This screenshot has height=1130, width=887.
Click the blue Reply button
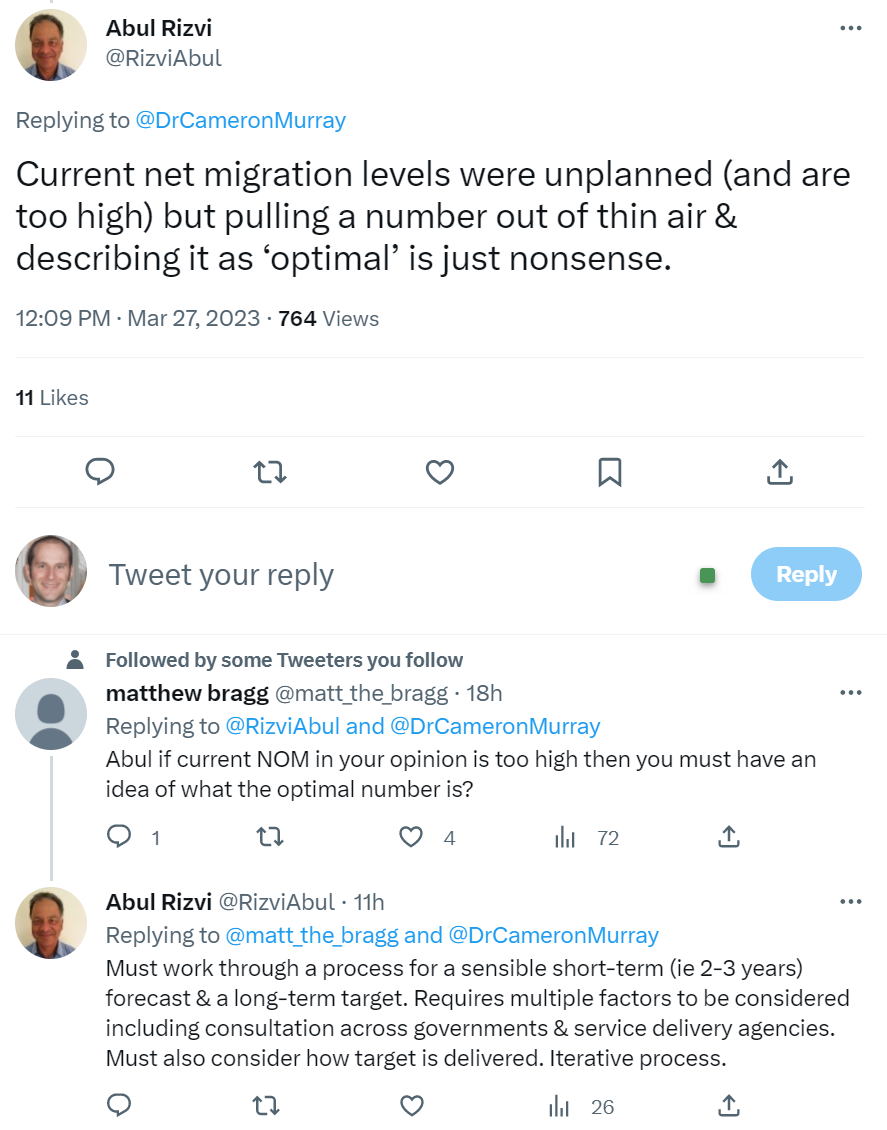(805, 574)
